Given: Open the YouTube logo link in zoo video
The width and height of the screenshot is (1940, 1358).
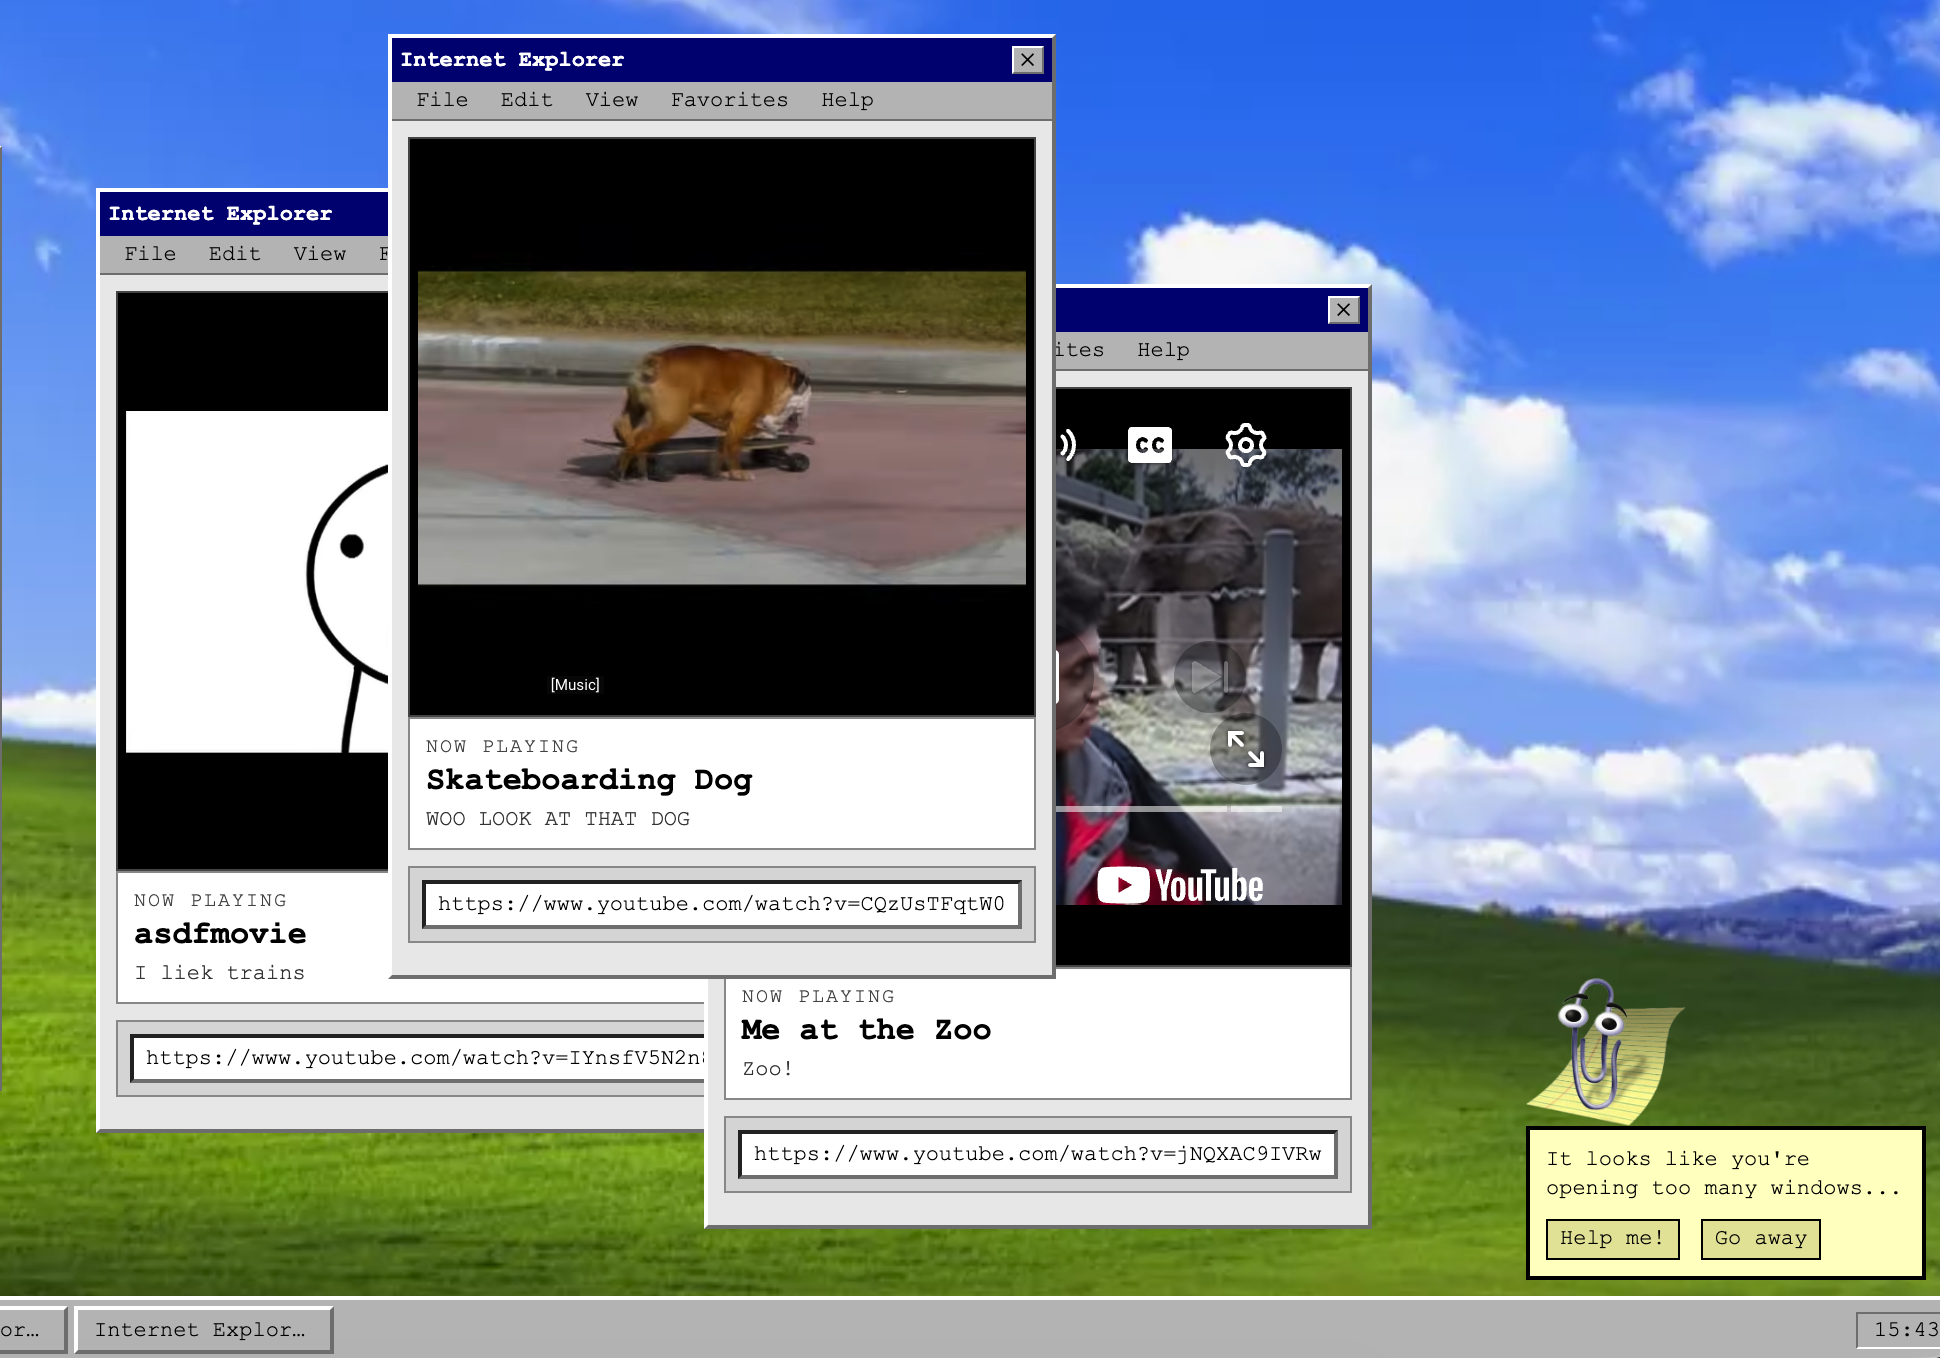Looking at the screenshot, I should click(x=1180, y=885).
